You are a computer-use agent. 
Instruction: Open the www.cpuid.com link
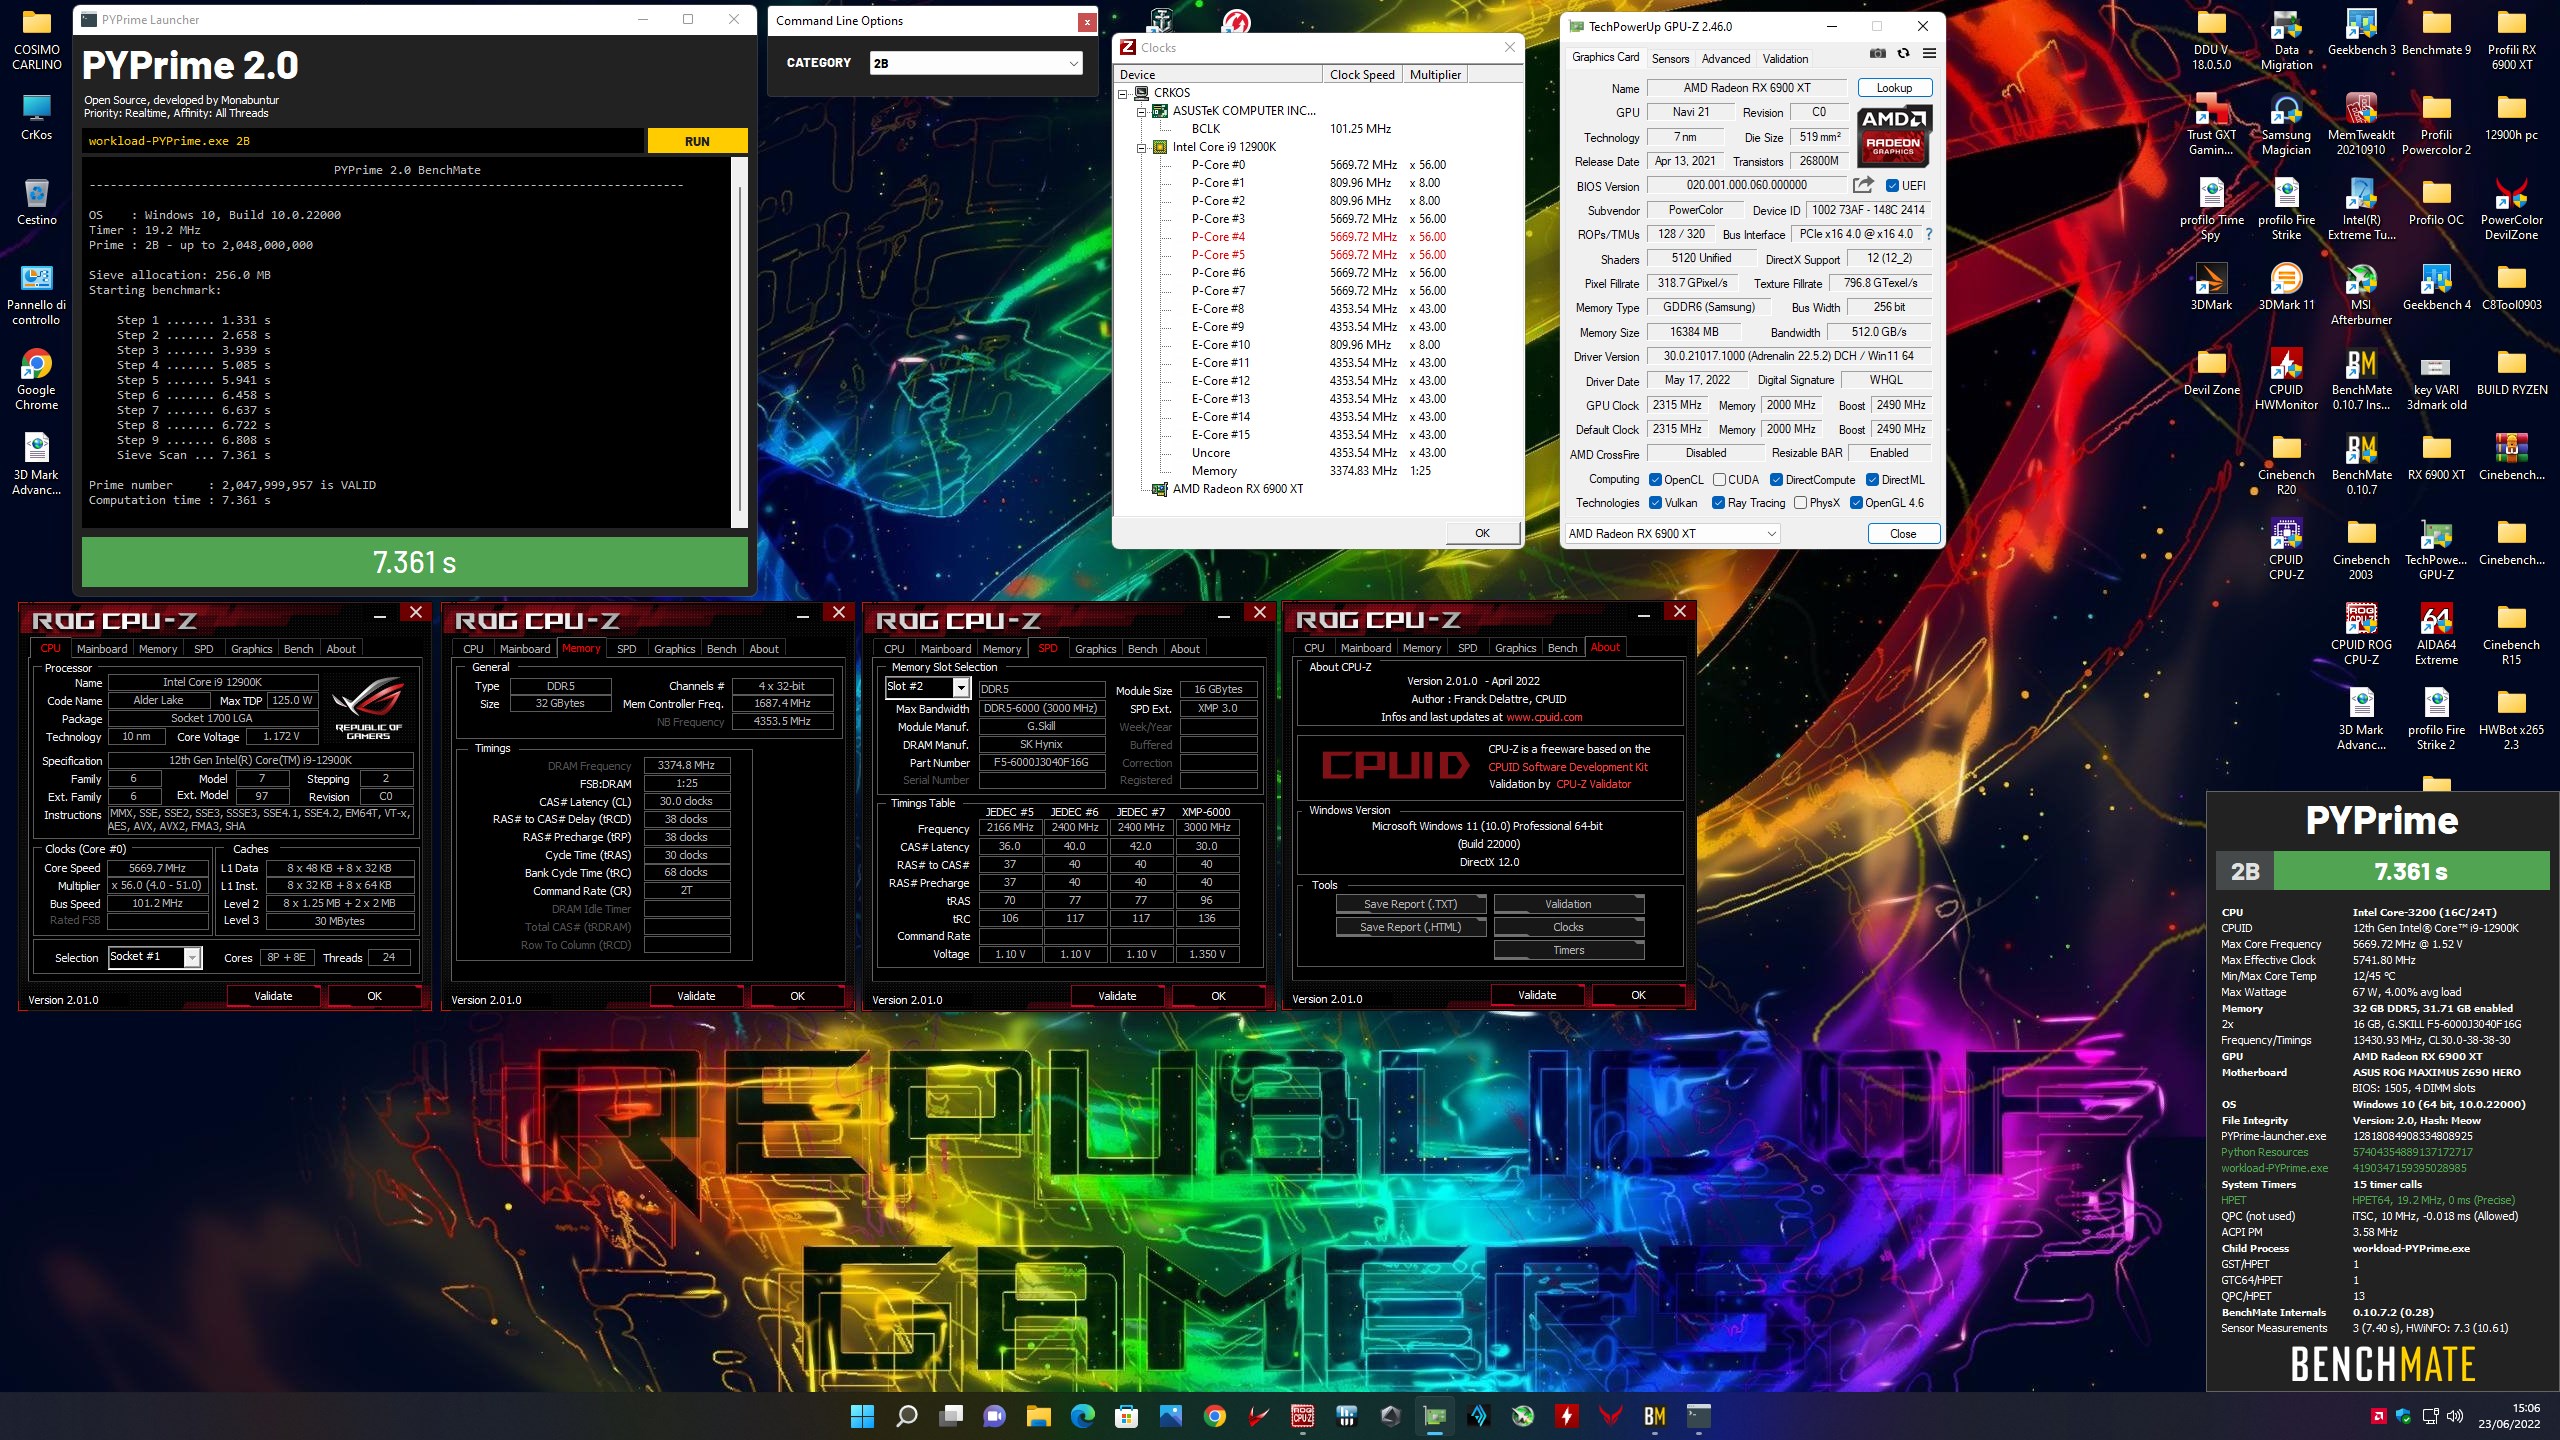point(1544,717)
